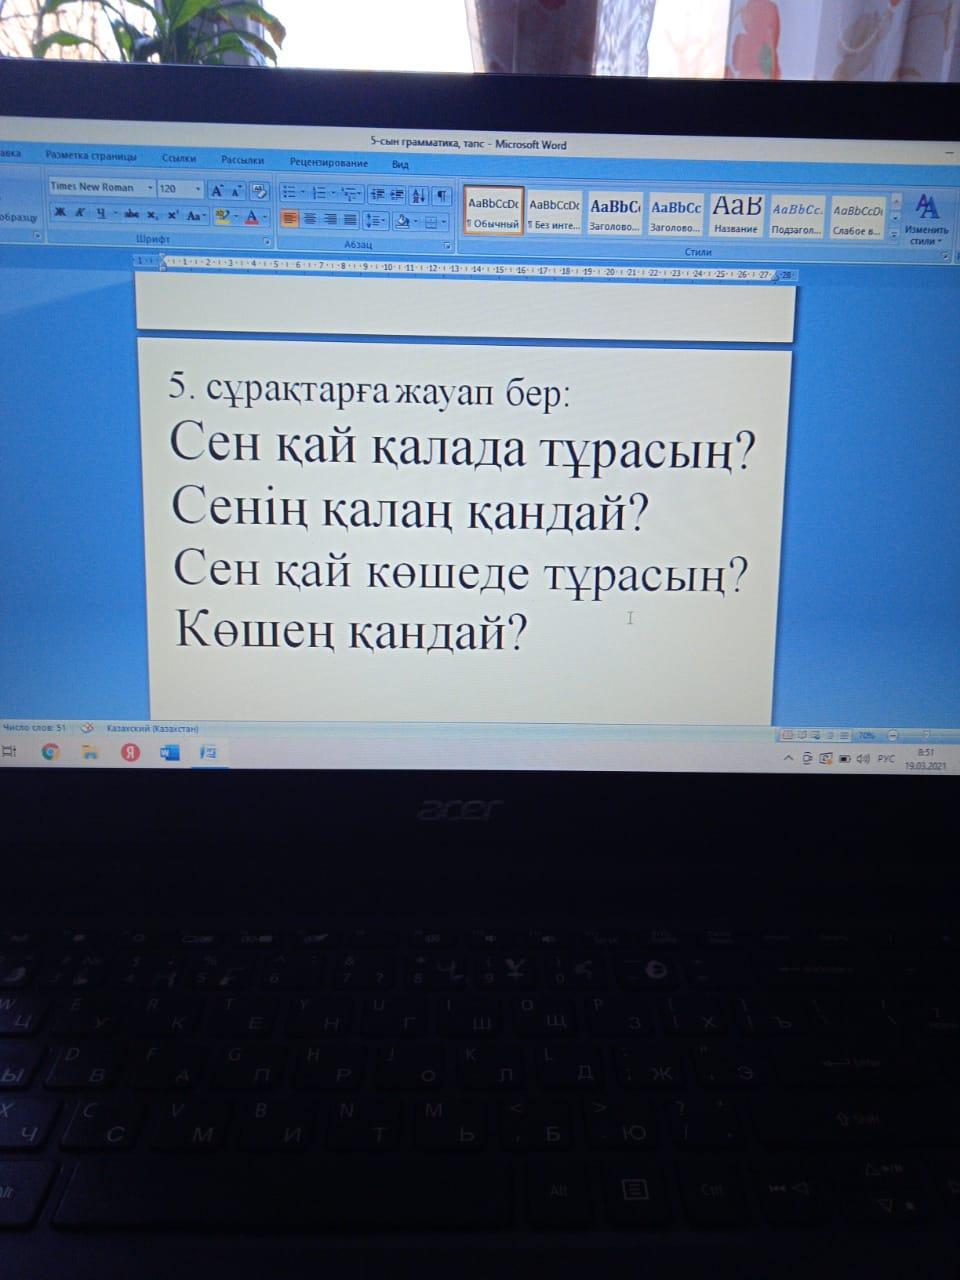This screenshot has width=960, height=1280.
Task: Open Task View in the taskbar
Action: (x=9, y=751)
